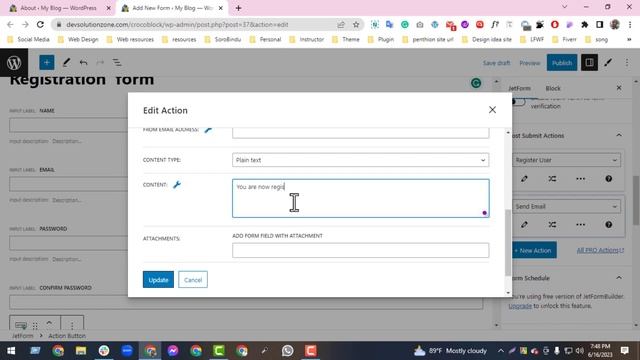
Task: Open File Explorer from the taskbar
Action: pos(81,351)
